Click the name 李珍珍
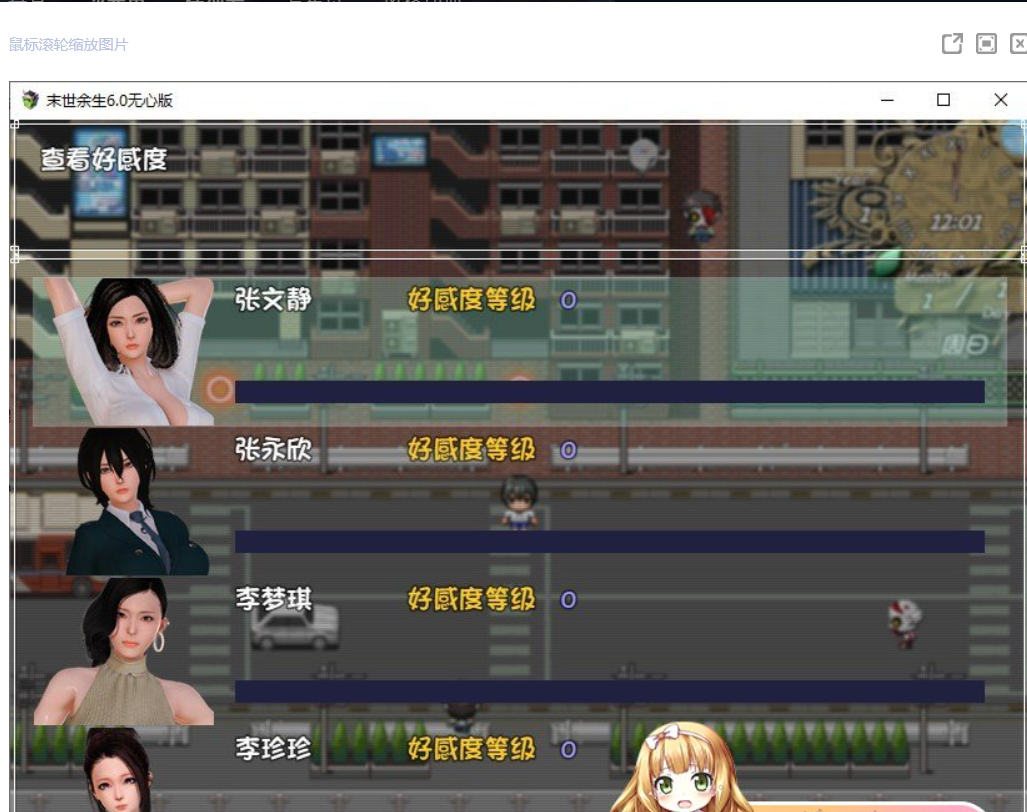This screenshot has width=1027, height=812. pyautogui.click(x=273, y=748)
